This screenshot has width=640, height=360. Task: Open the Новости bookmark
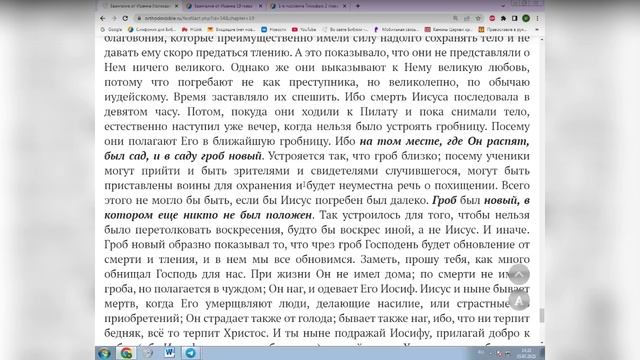point(274,29)
